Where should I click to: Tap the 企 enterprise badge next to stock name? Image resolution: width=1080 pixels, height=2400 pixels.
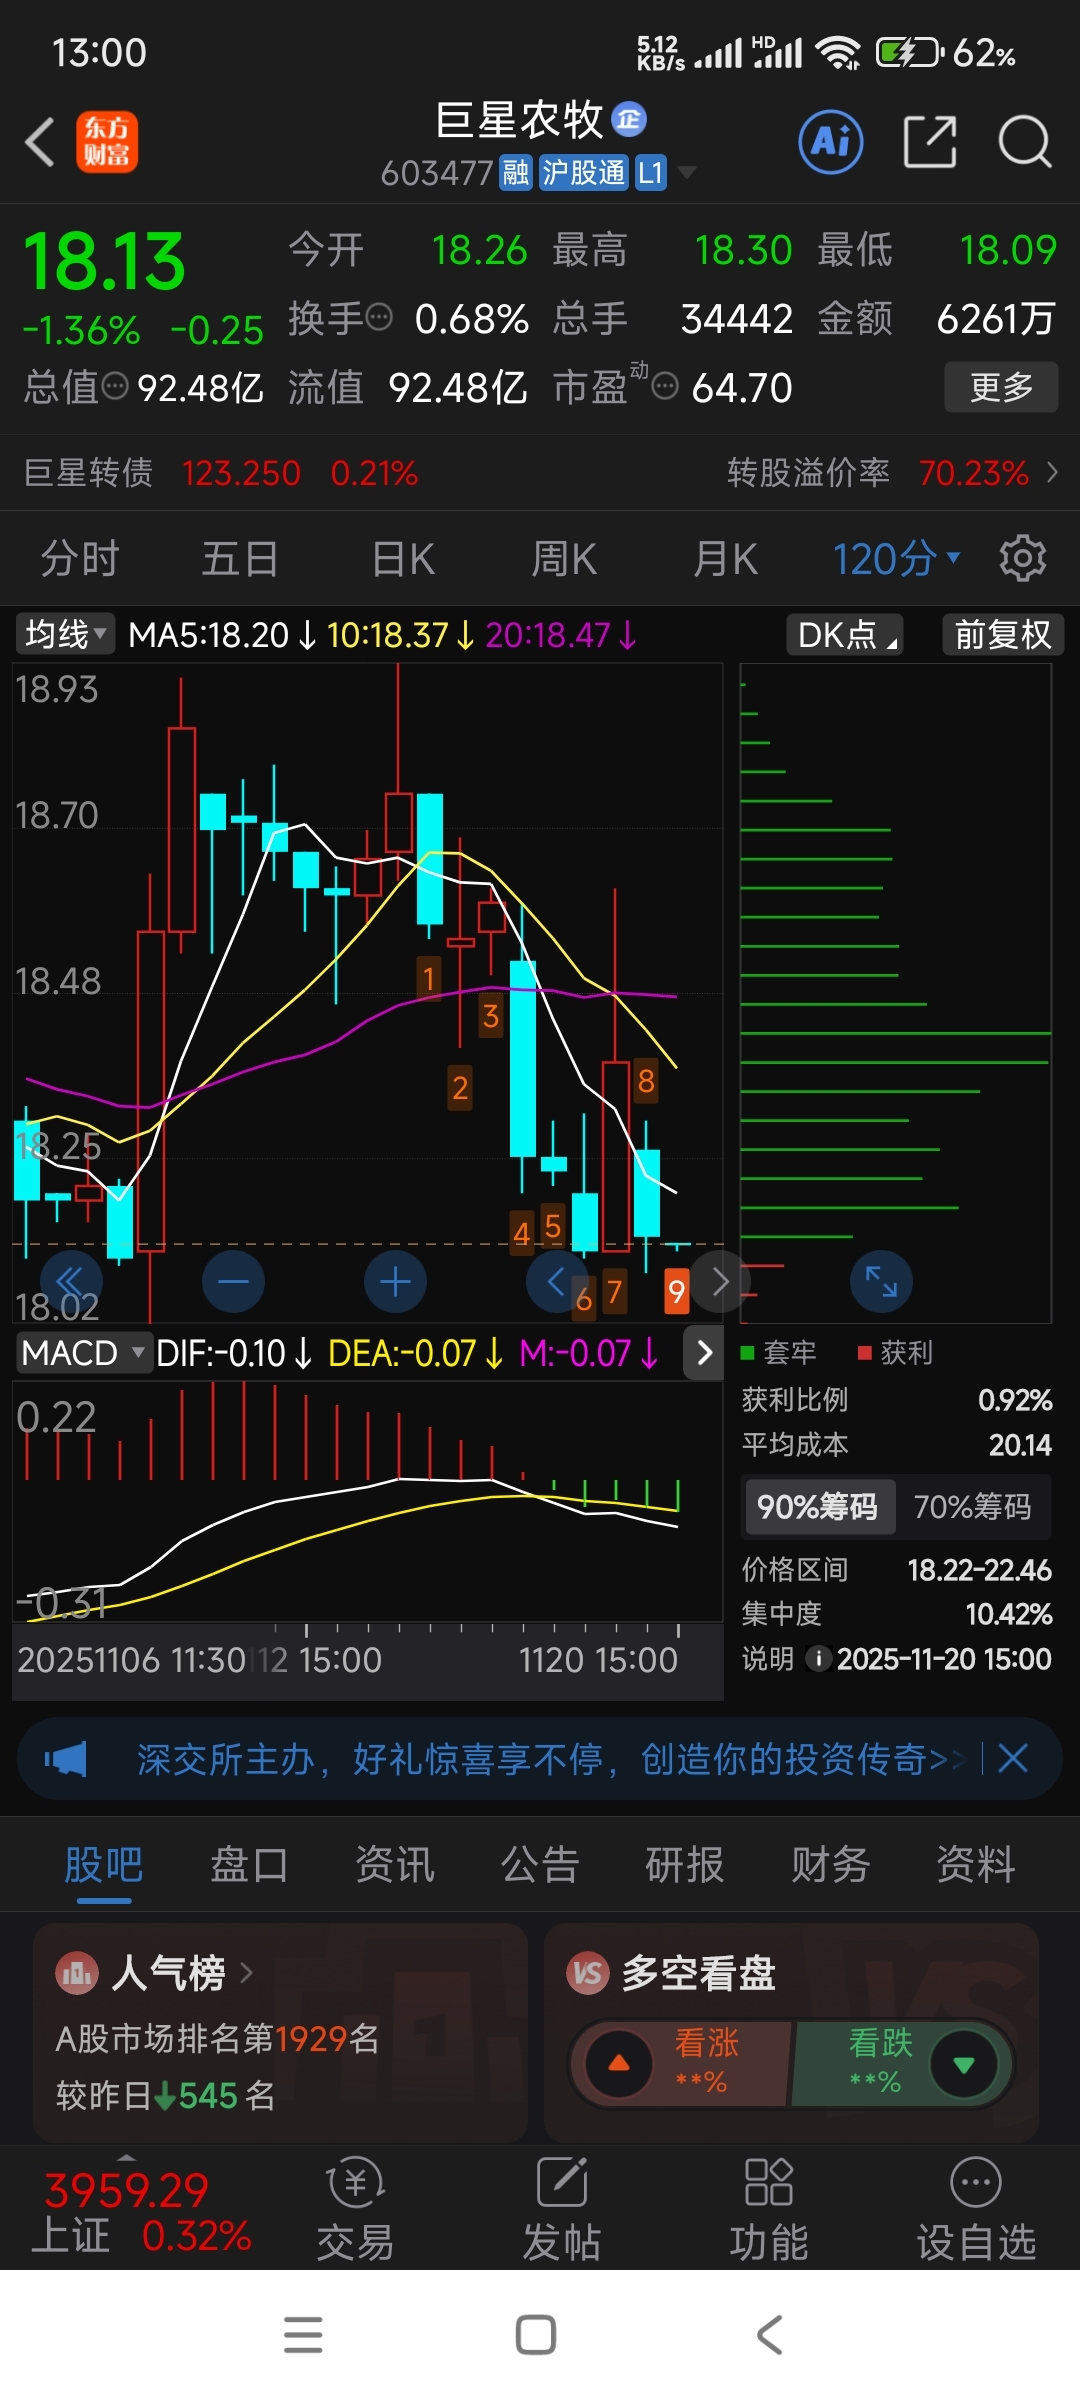pyautogui.click(x=629, y=120)
